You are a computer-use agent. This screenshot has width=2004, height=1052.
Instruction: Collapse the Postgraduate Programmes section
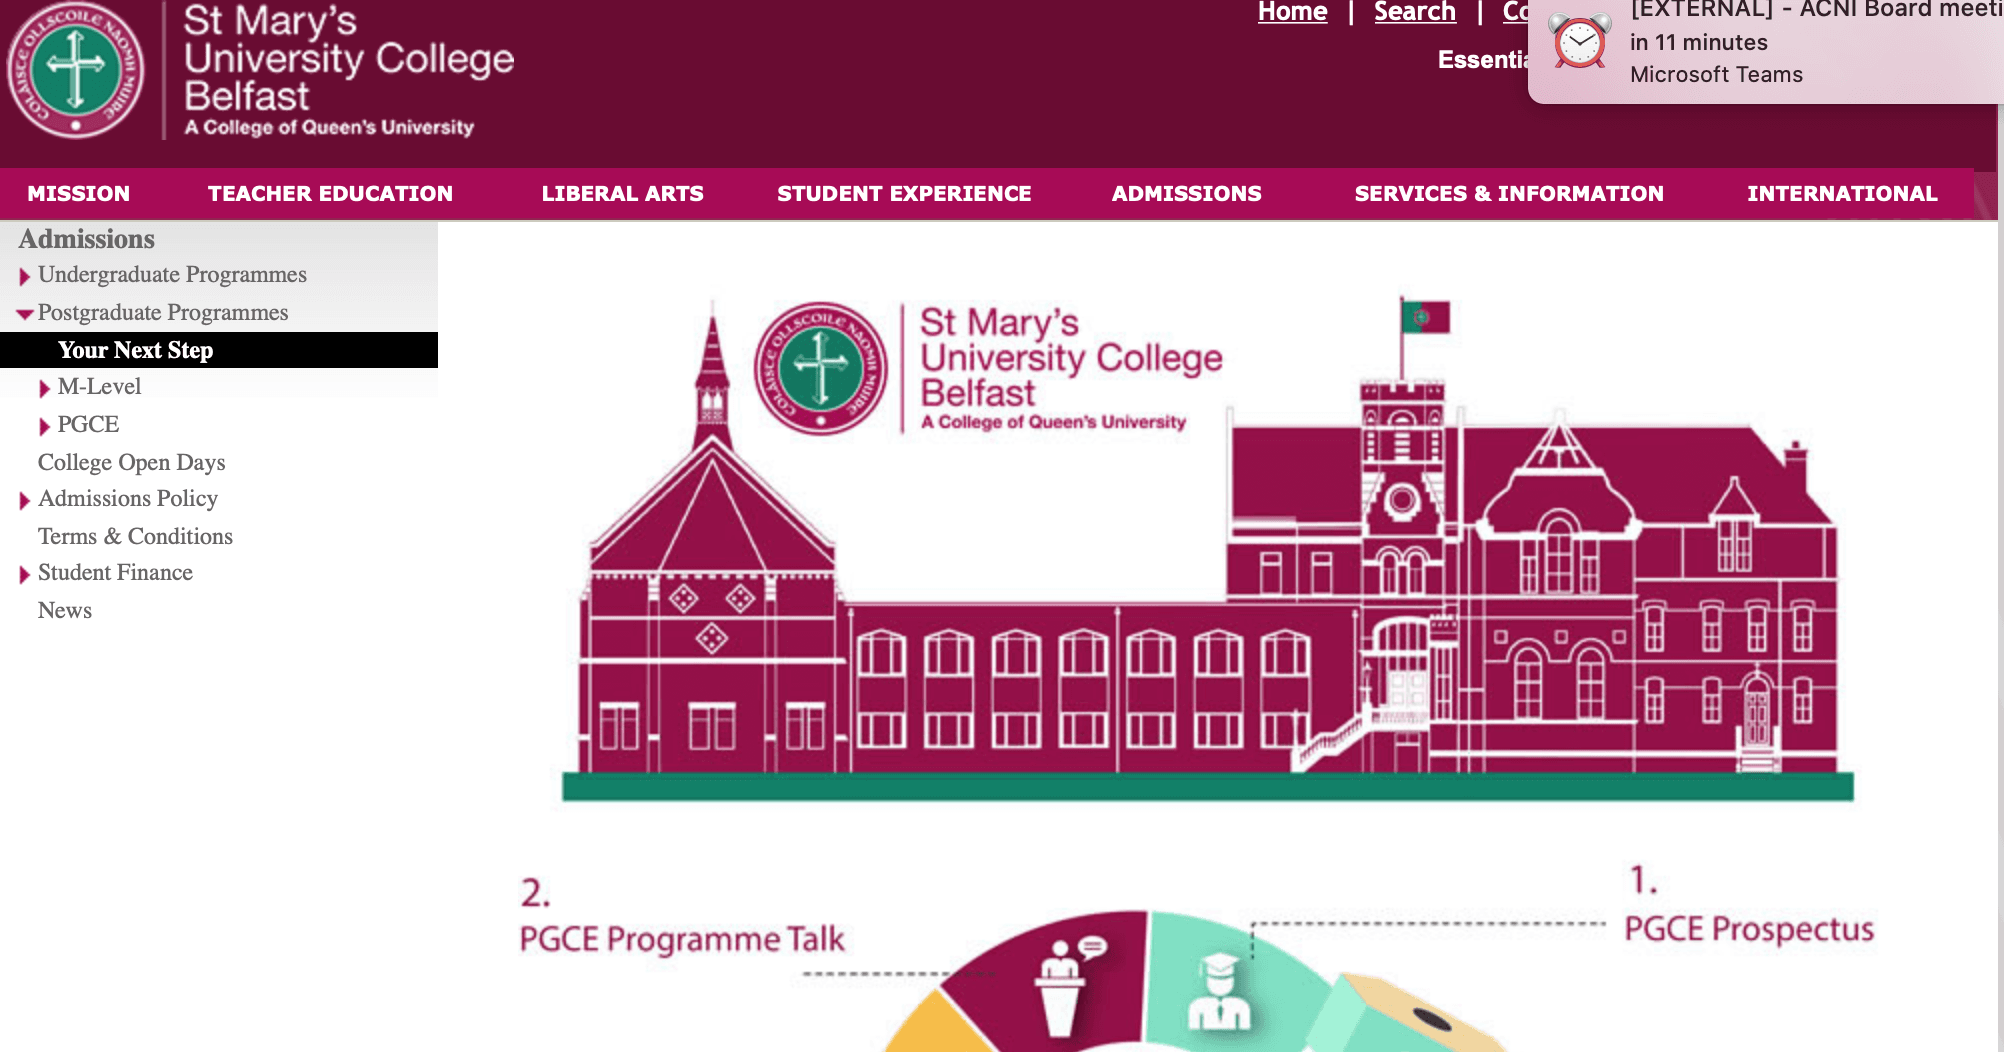[x=25, y=314]
